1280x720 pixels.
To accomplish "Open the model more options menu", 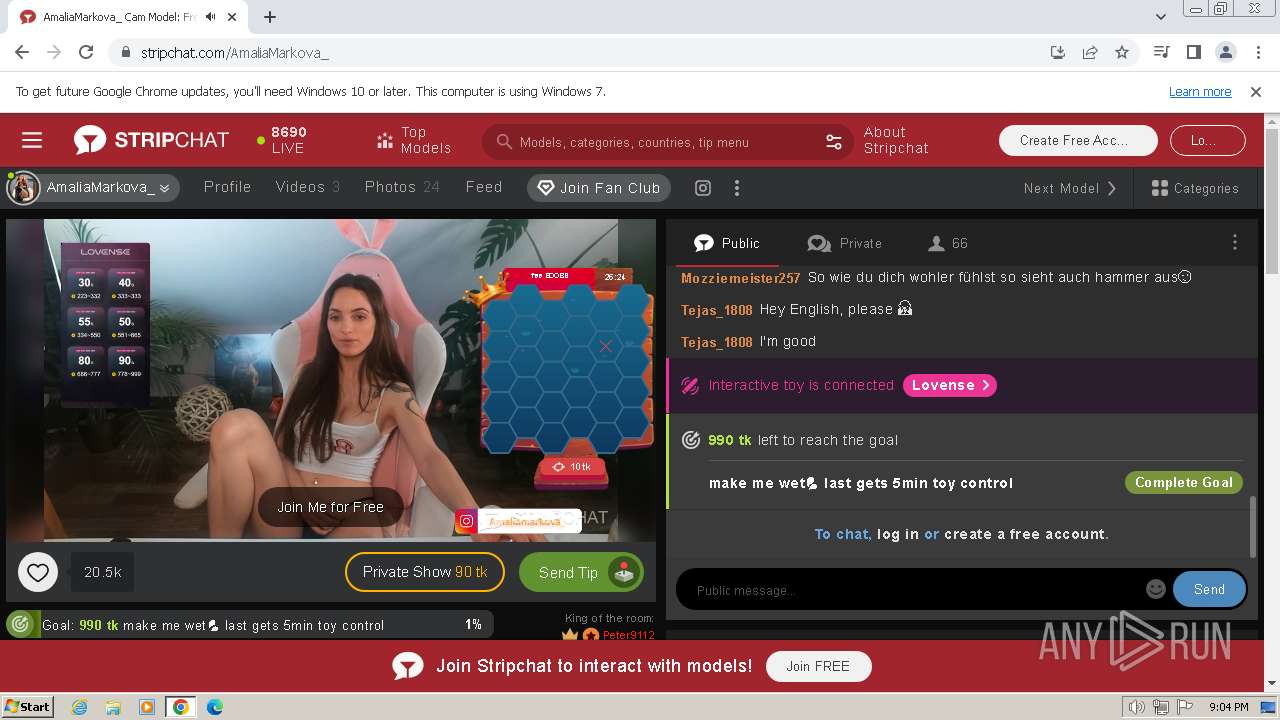I will tap(737, 188).
